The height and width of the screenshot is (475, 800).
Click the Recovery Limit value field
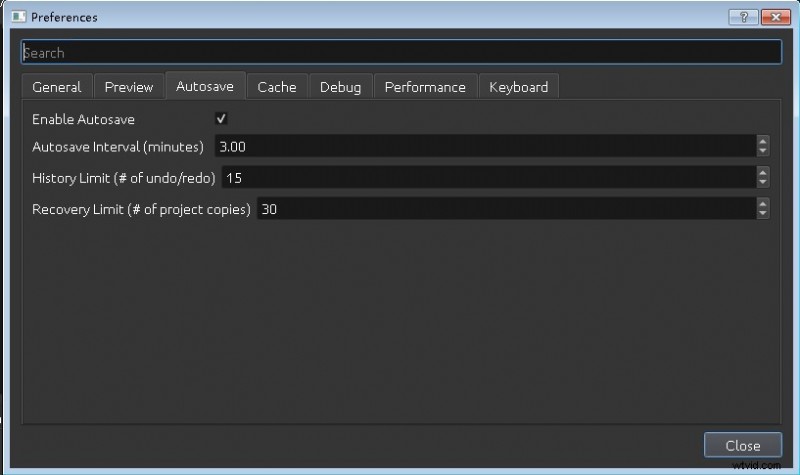pyautogui.click(x=506, y=209)
